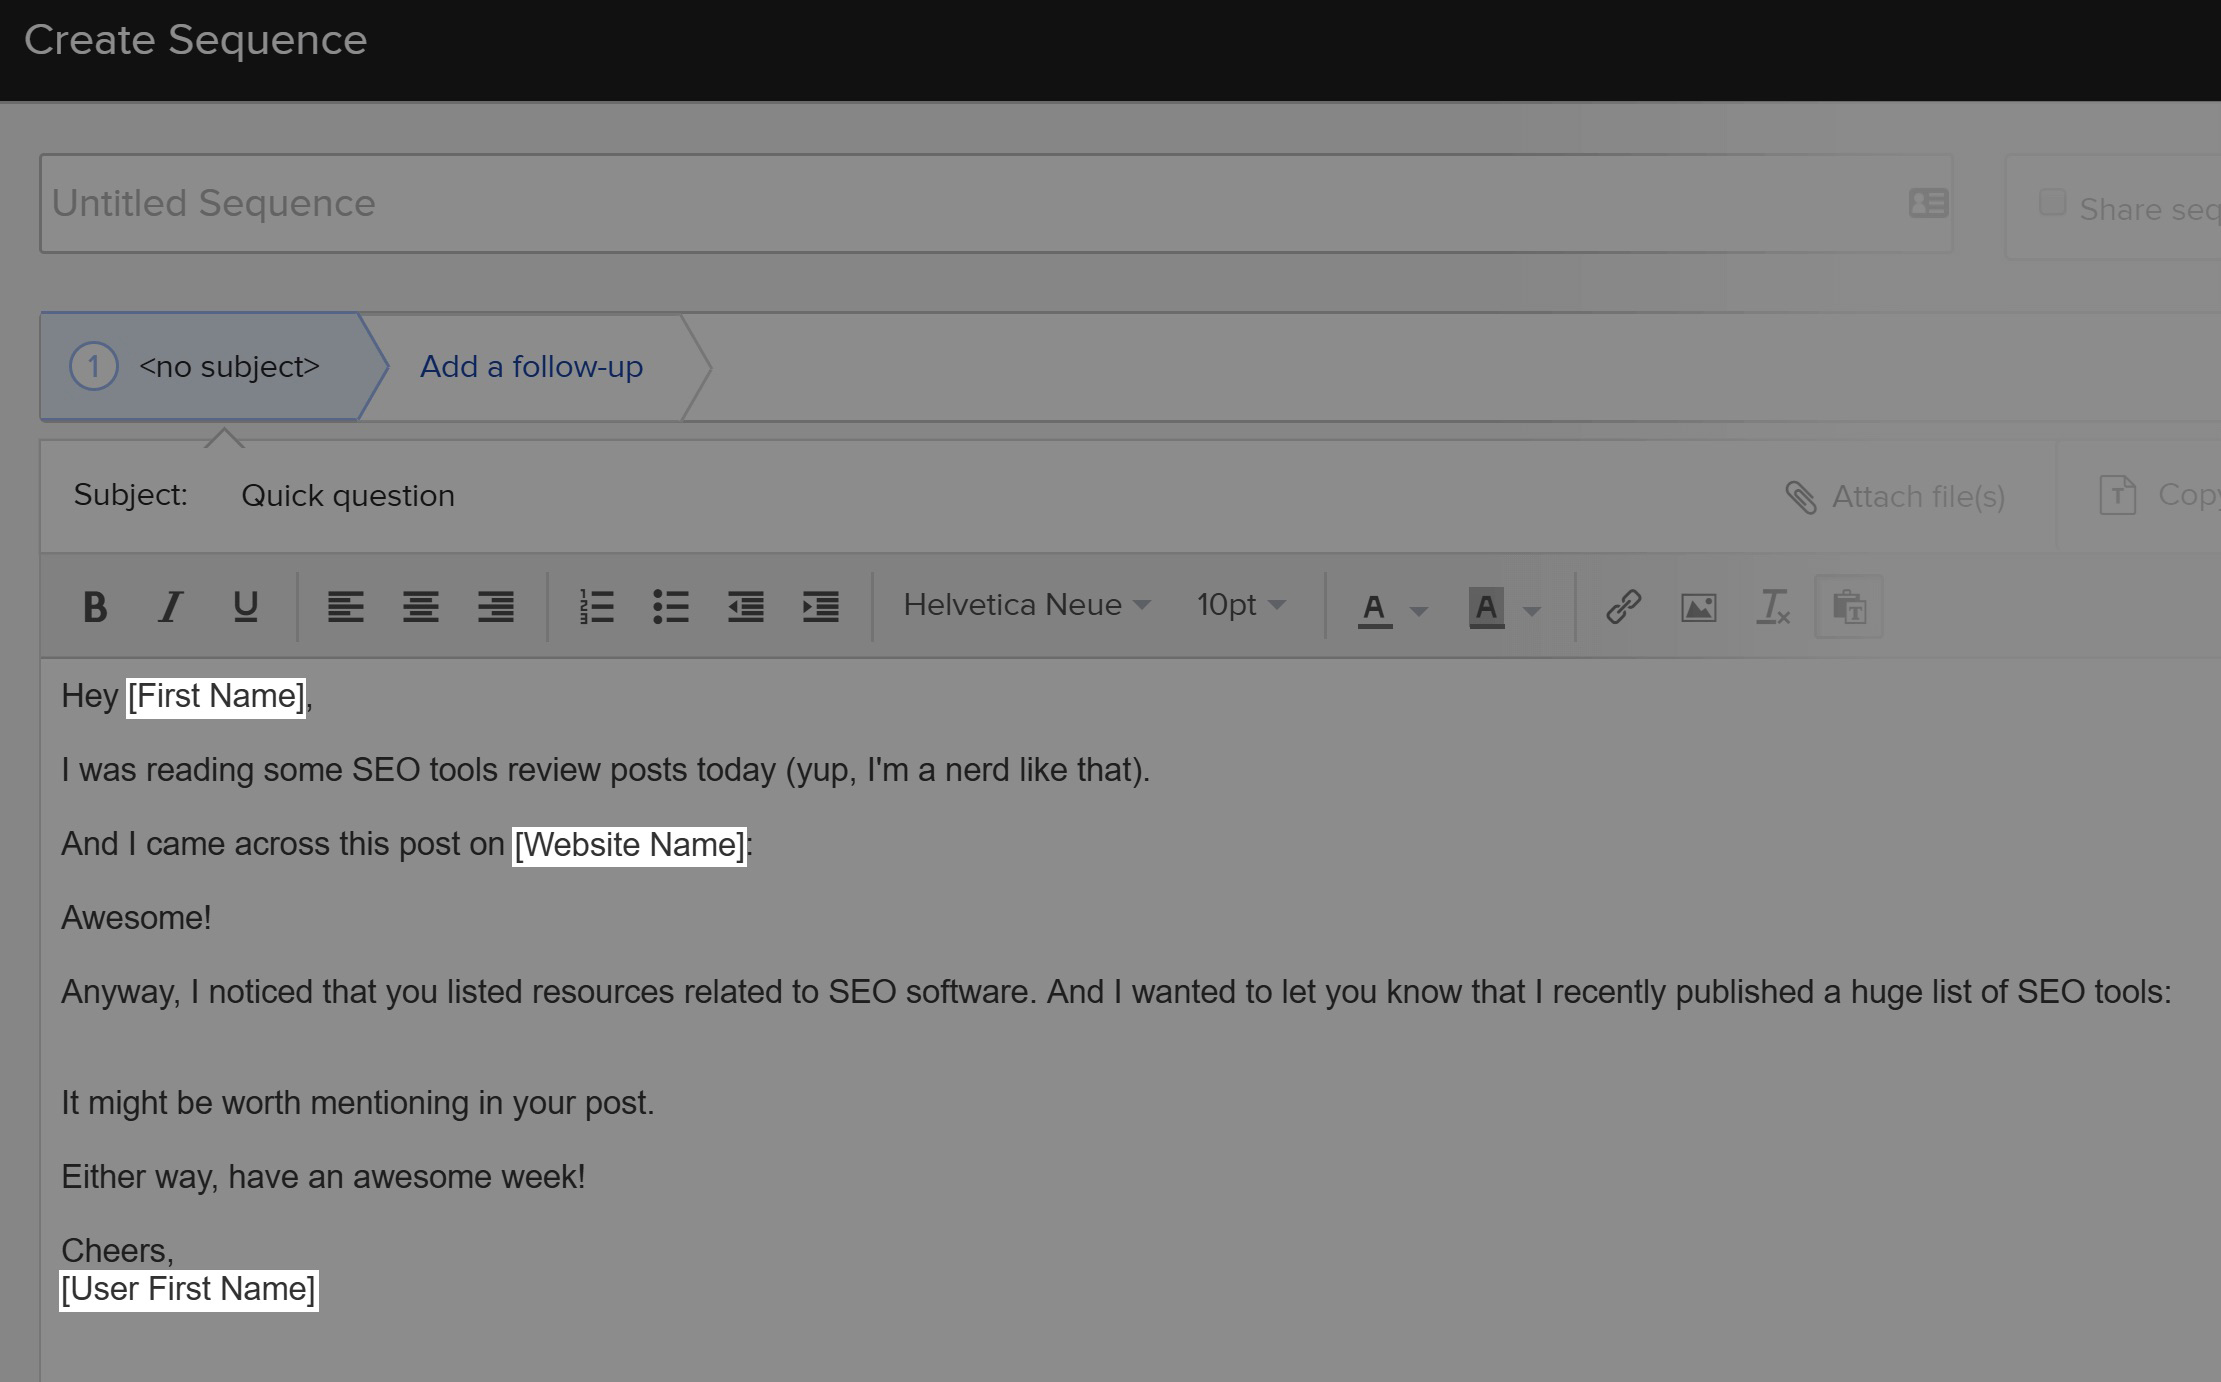Align text left
Image resolution: width=2221 pixels, height=1382 pixels.
point(346,607)
